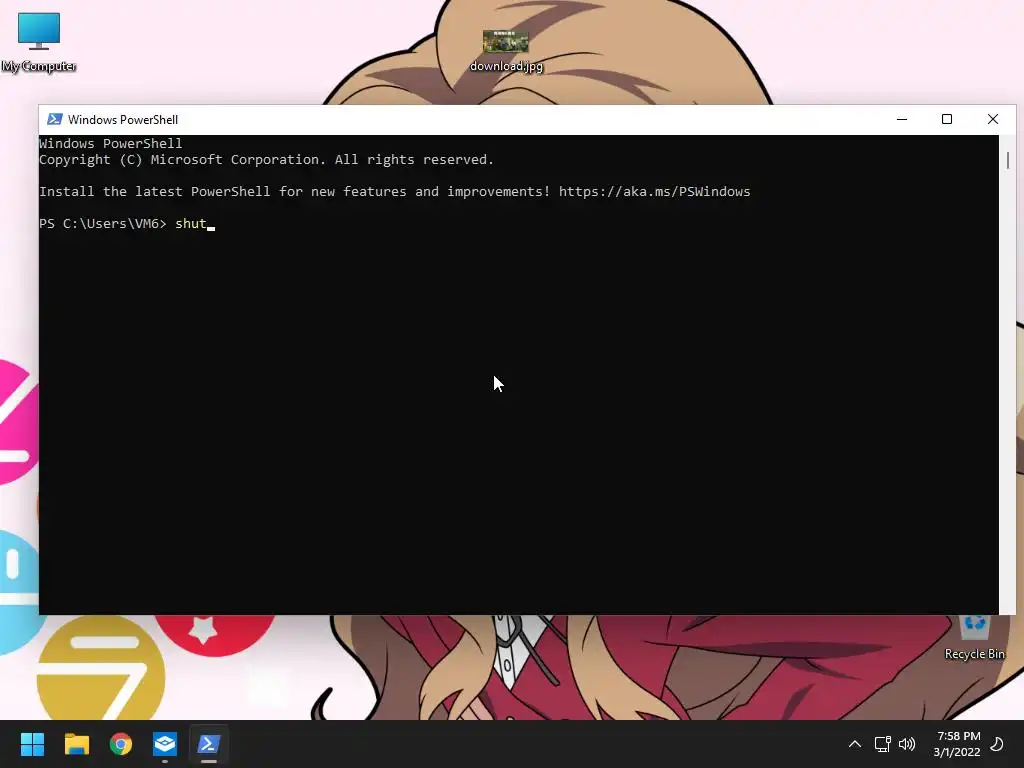Open the My Computer desktop icon
Viewport: 1024px width, 768px height.
tap(39, 42)
